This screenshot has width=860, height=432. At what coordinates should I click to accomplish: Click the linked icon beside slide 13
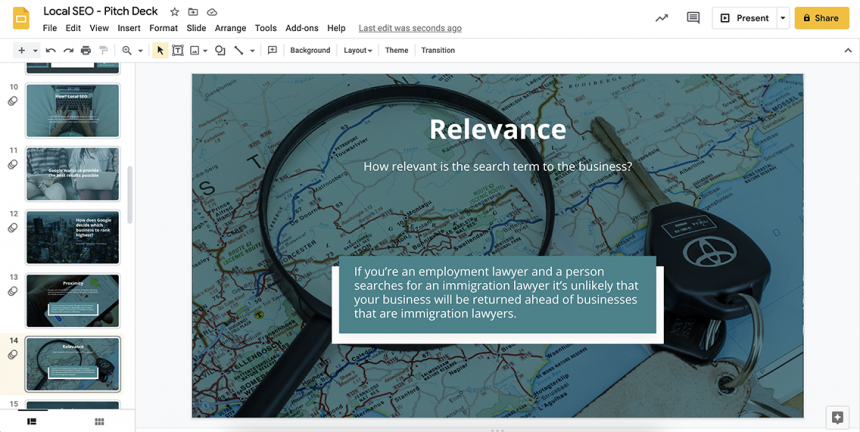[13, 292]
